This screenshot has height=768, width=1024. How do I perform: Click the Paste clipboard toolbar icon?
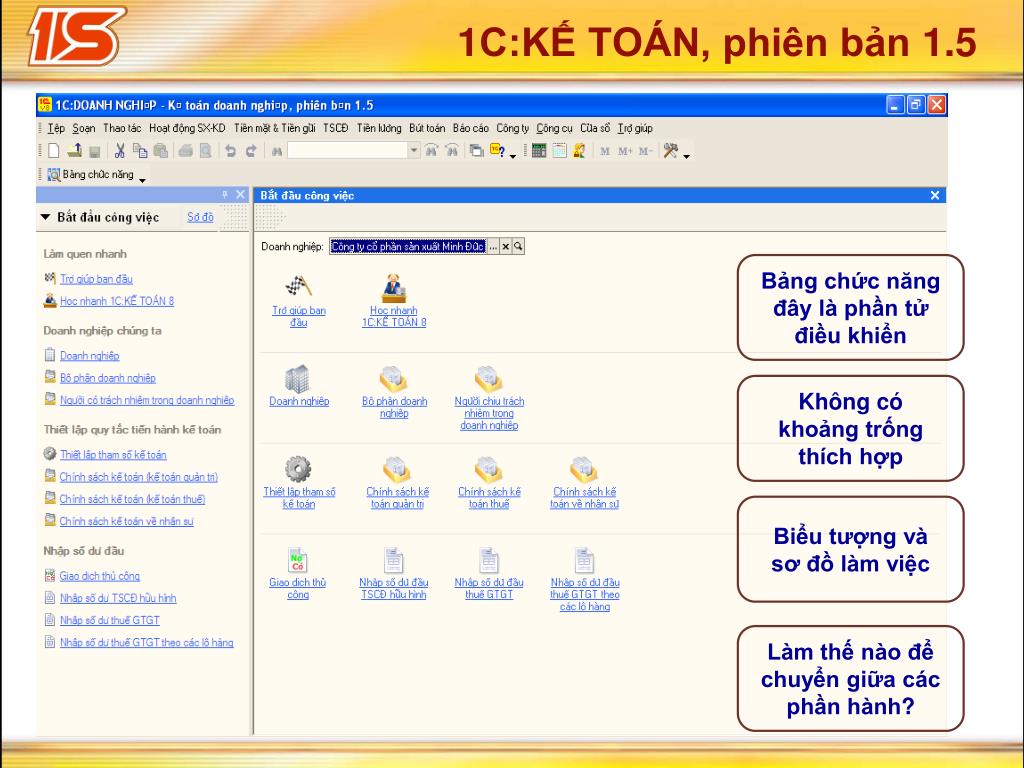coord(161,151)
